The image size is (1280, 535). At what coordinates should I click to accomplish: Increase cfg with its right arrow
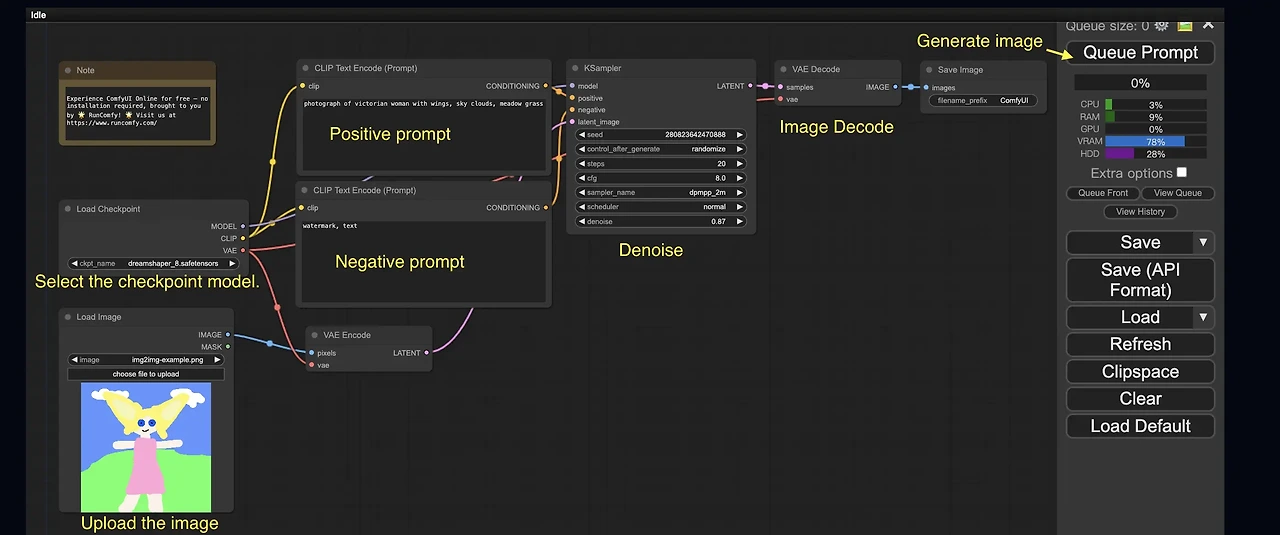739,178
